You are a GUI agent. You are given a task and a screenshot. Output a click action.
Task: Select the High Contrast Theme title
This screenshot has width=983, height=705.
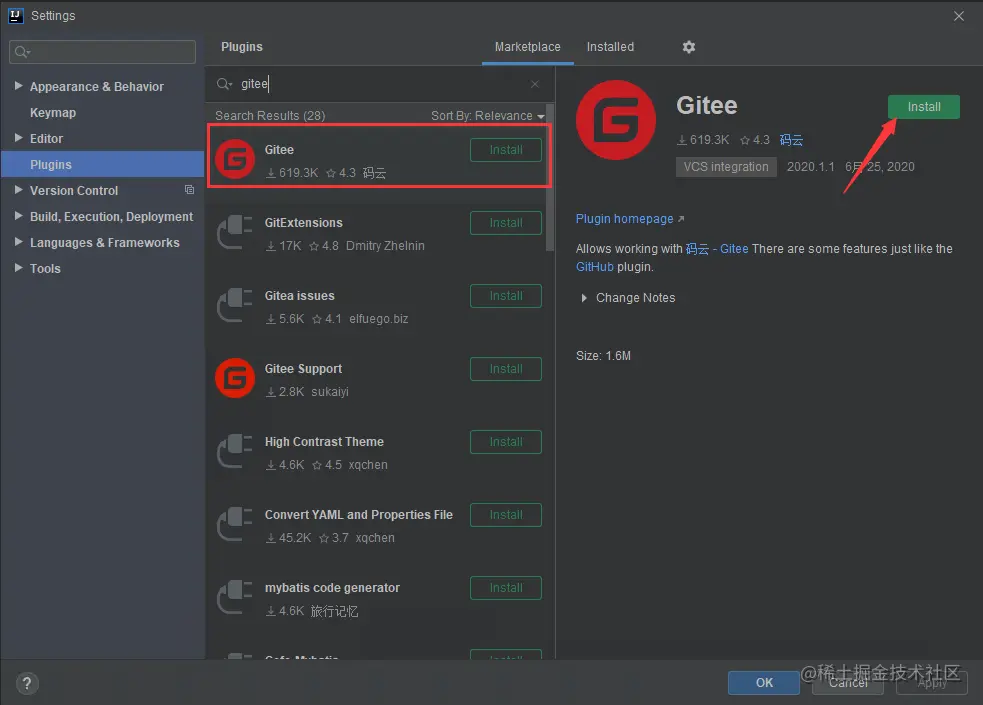click(x=324, y=442)
